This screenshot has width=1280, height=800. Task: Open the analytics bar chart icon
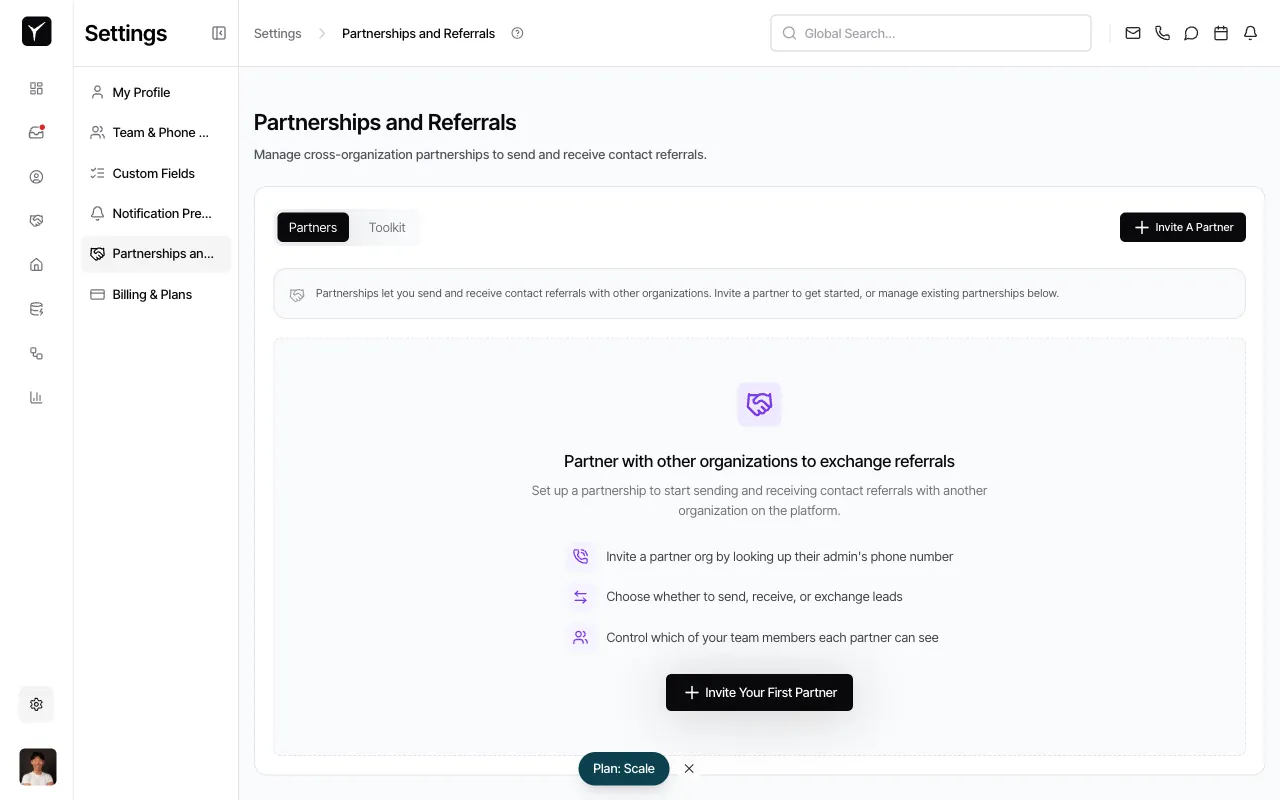coord(36,397)
